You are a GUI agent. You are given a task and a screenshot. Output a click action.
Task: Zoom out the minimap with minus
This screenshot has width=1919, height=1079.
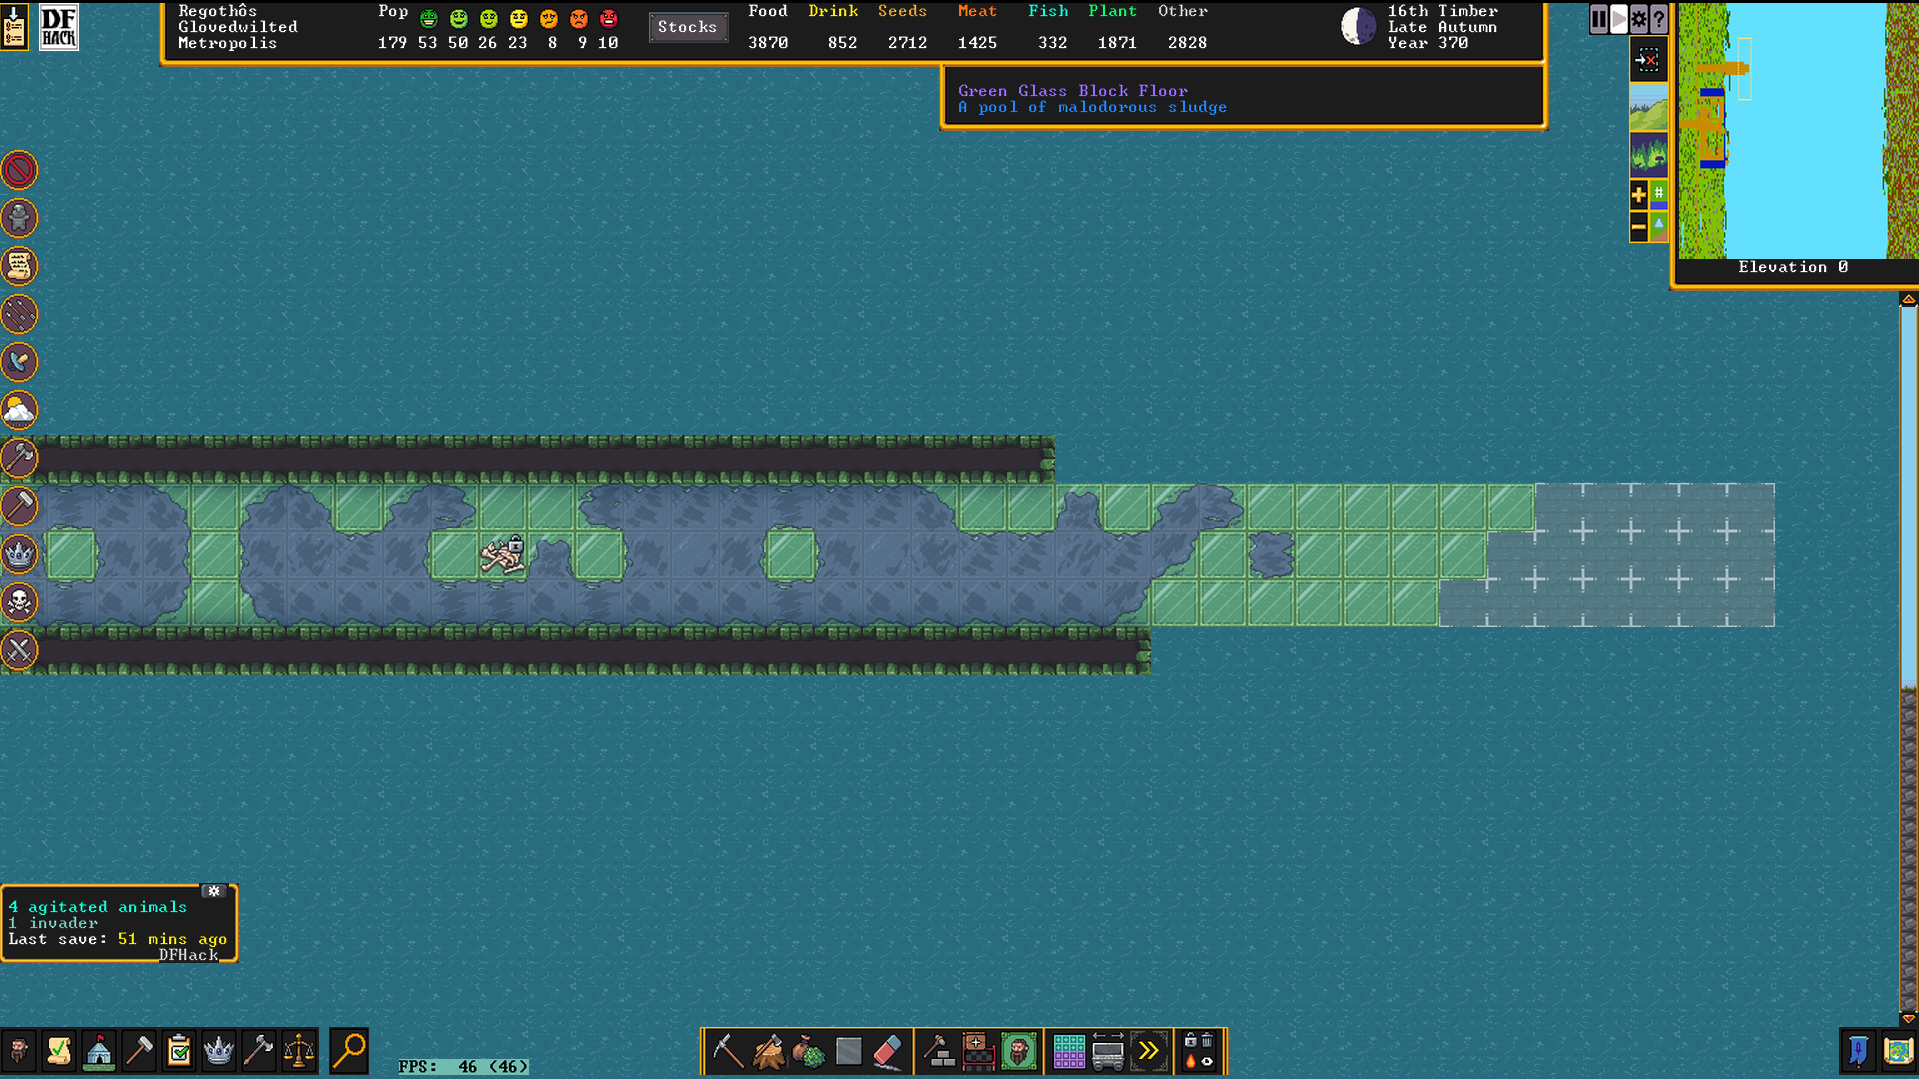(x=1638, y=227)
